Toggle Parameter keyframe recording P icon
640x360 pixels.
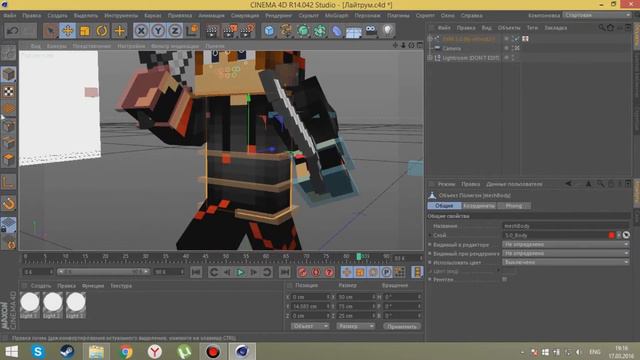(386, 272)
